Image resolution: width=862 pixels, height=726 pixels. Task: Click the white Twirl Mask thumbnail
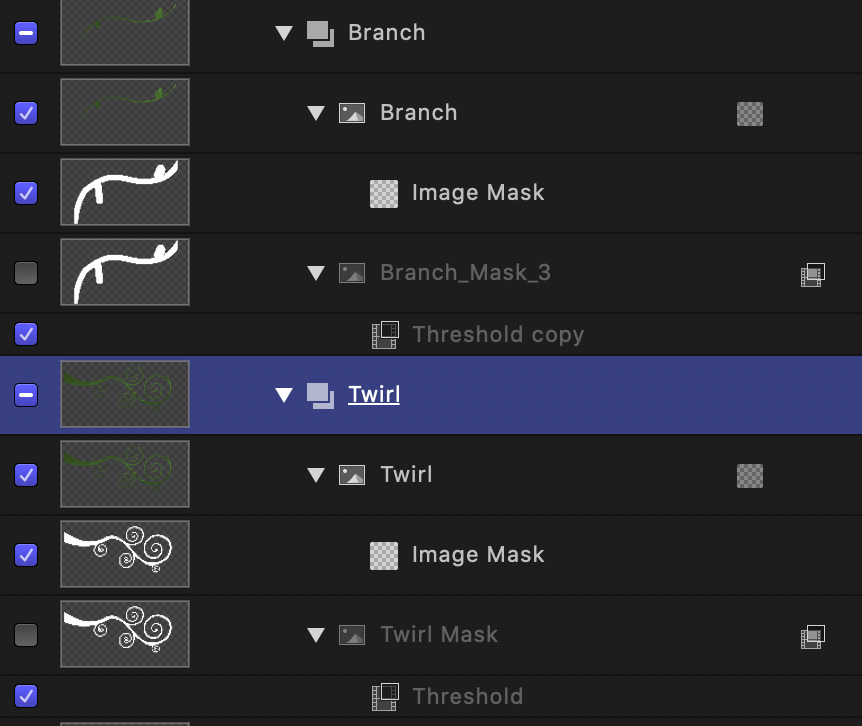click(125, 634)
